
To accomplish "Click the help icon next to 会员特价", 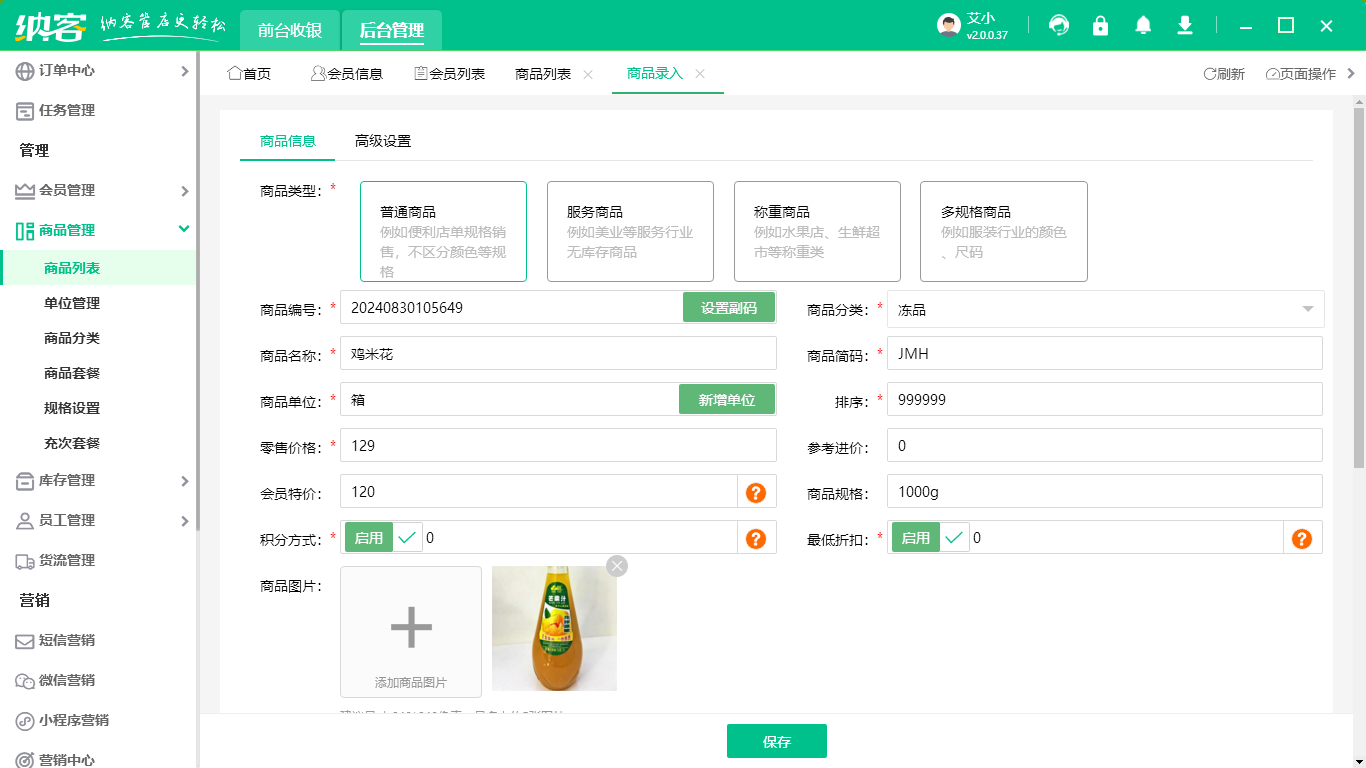I will tap(756, 492).
